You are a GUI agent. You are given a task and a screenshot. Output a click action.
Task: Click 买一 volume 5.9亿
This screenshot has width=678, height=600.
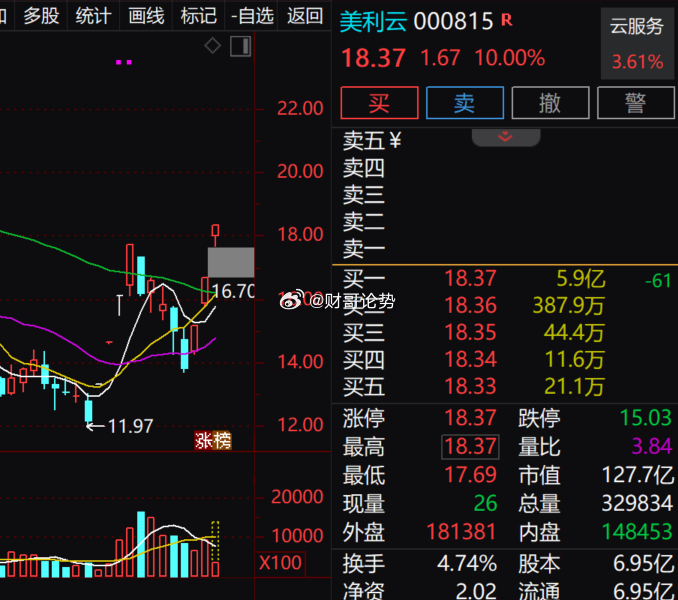click(580, 279)
